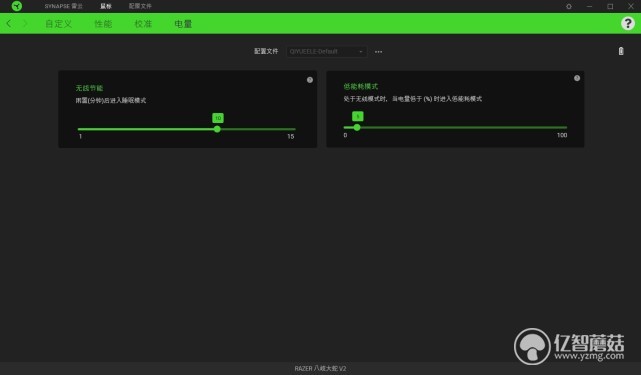Click the 配置文件 label beside dropdown

click(266, 51)
